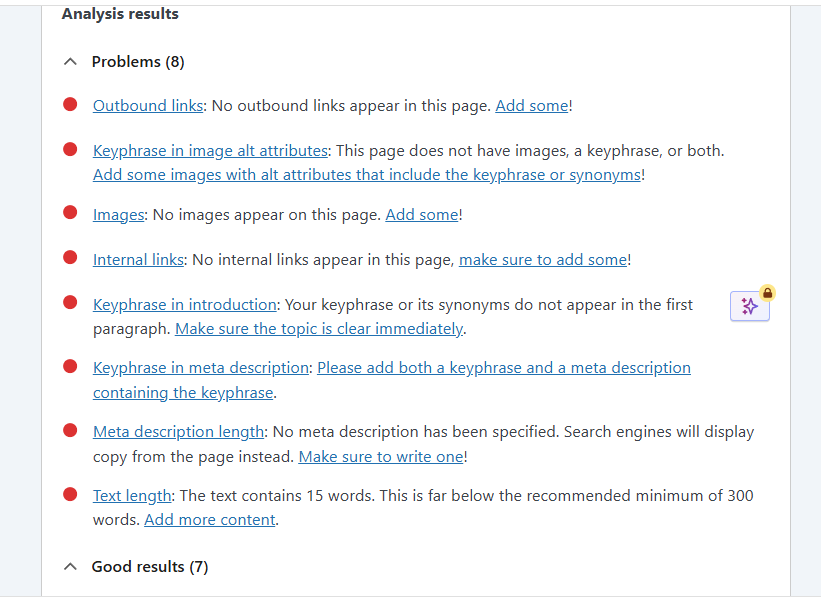Click the AI optimize sparkles icon
This screenshot has width=821, height=606.
(x=749, y=306)
